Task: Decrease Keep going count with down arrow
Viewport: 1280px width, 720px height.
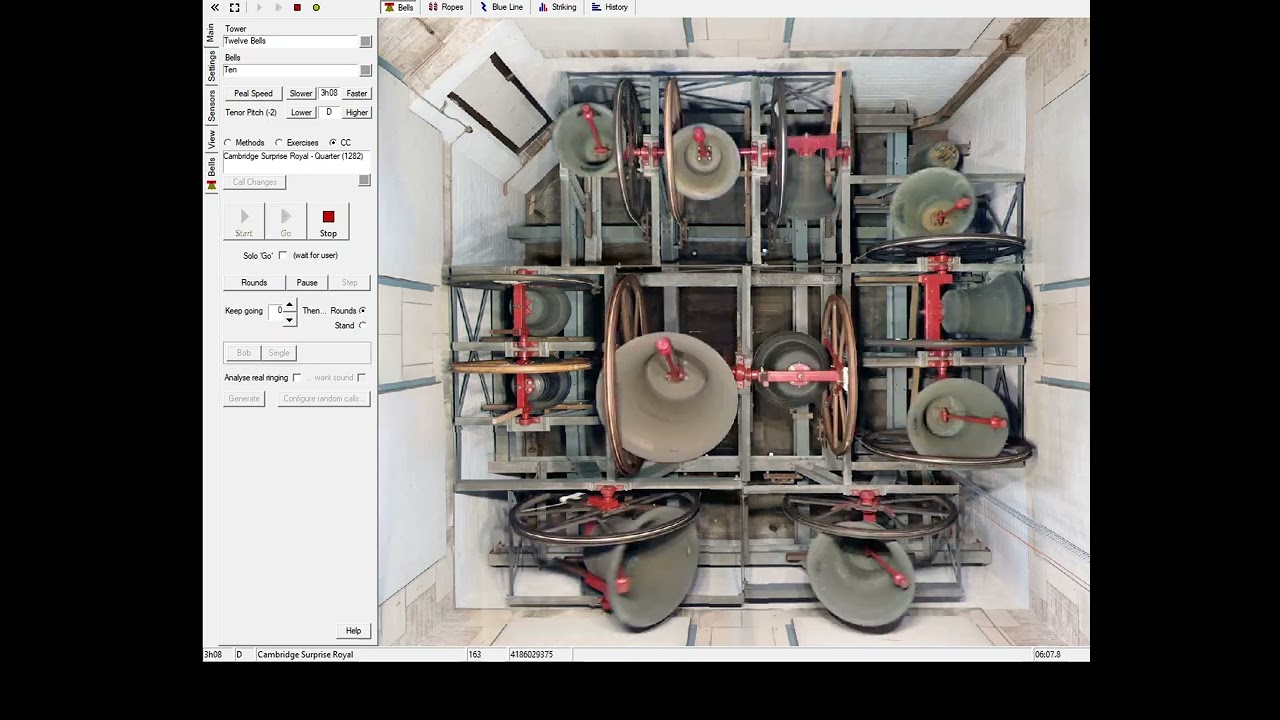Action: click(290, 320)
